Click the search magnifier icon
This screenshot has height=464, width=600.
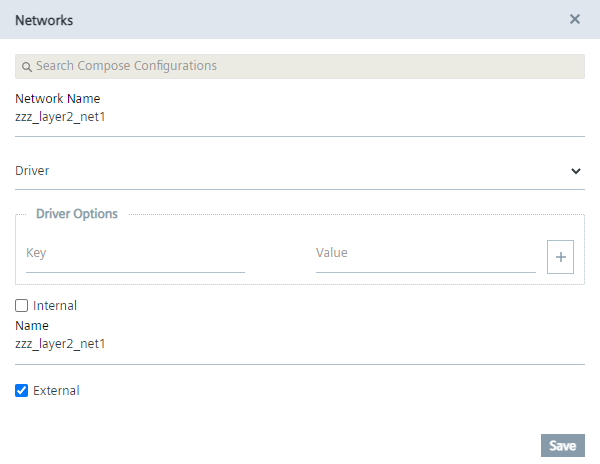27,67
